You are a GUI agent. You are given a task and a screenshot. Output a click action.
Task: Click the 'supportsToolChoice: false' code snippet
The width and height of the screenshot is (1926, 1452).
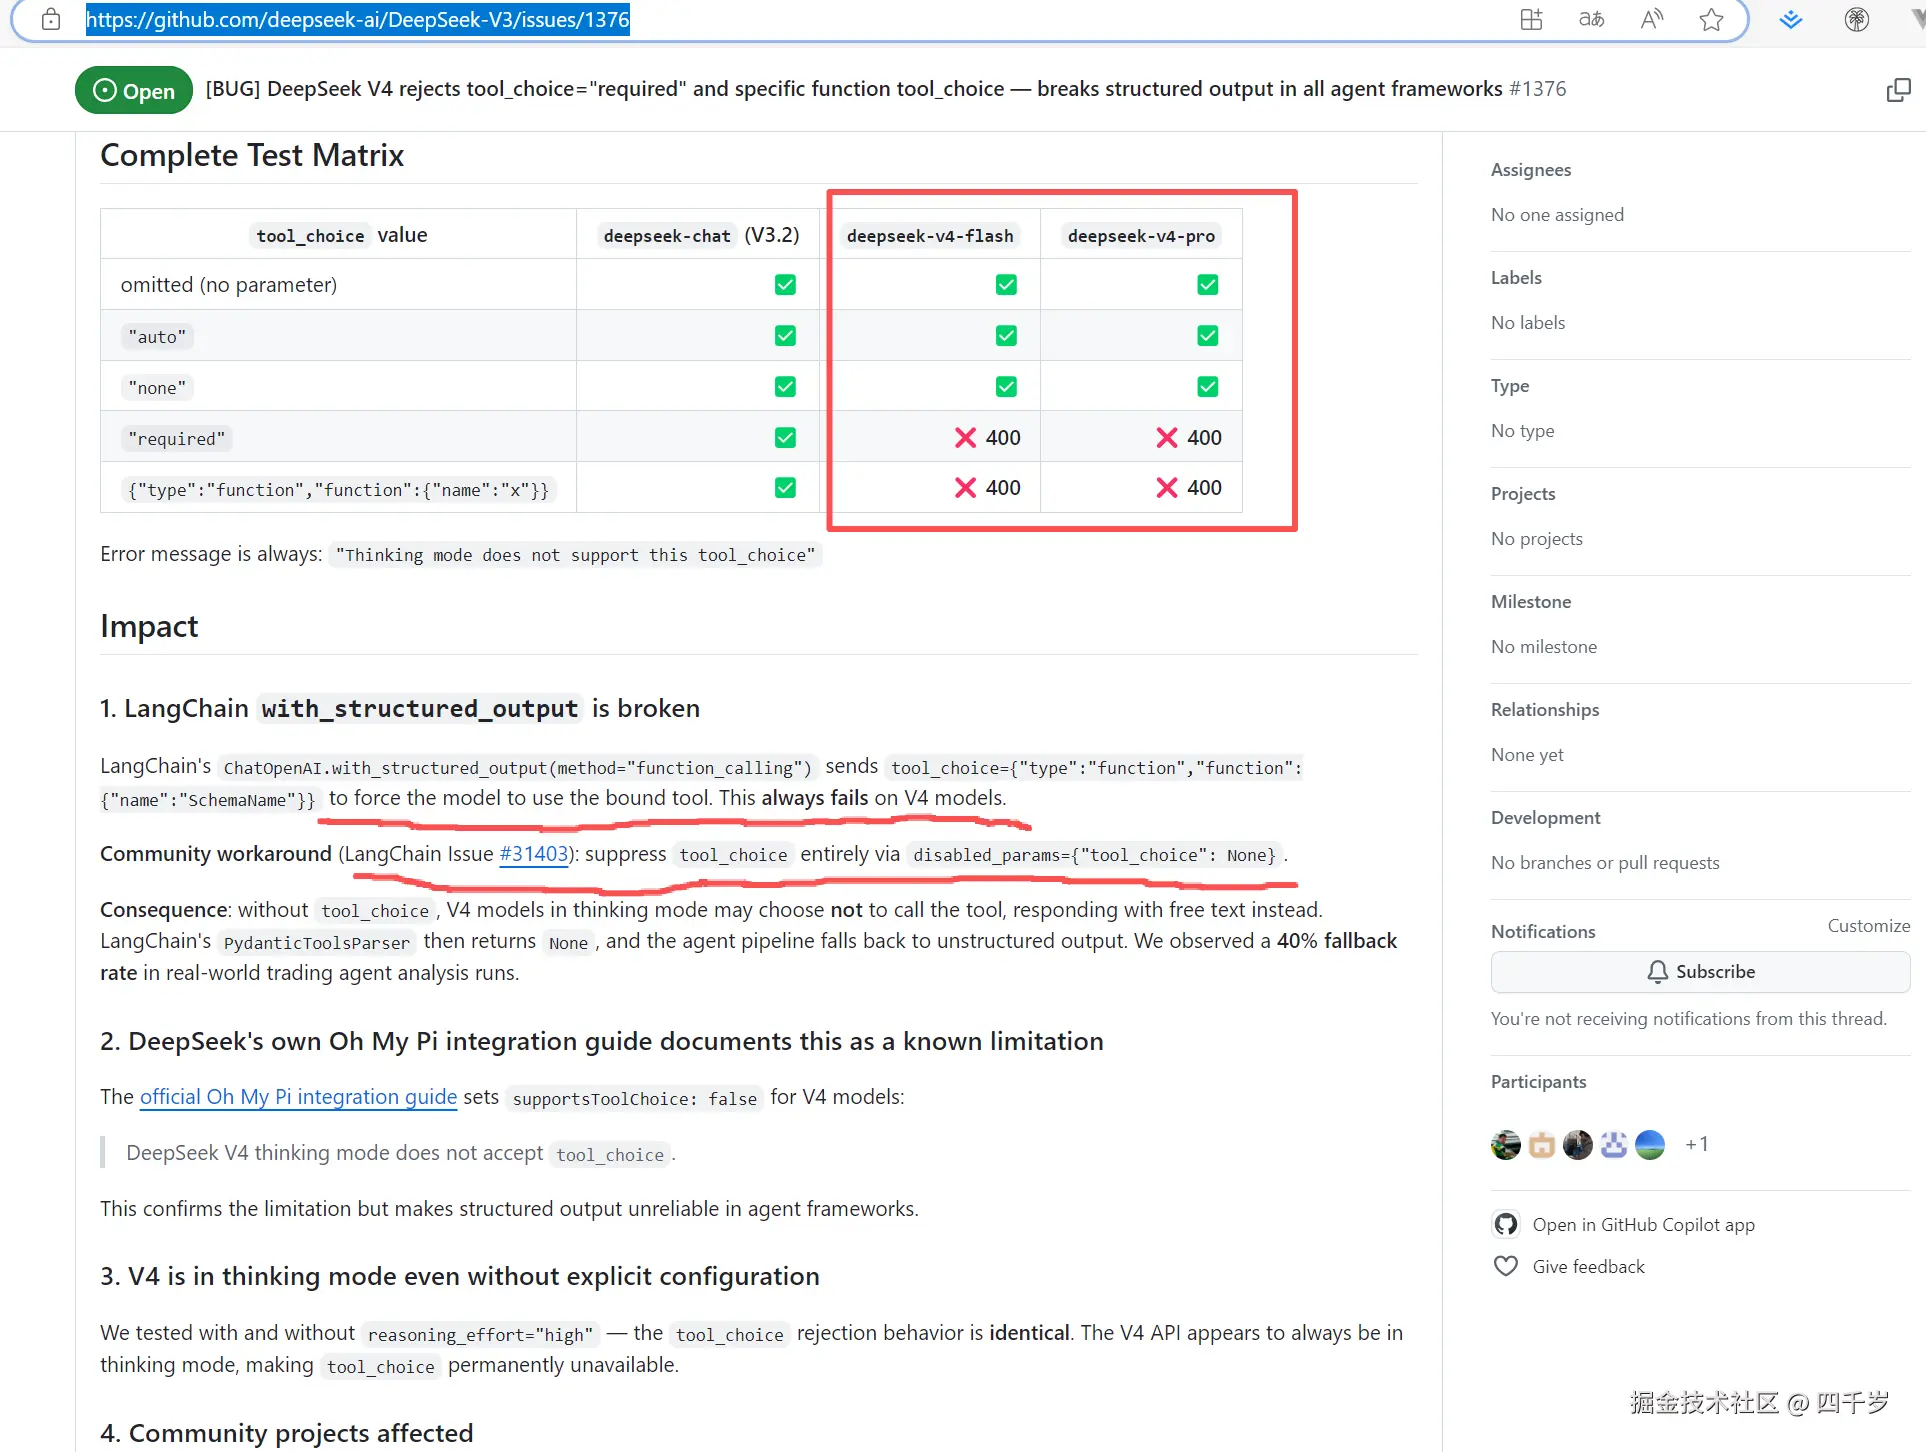634,1098
